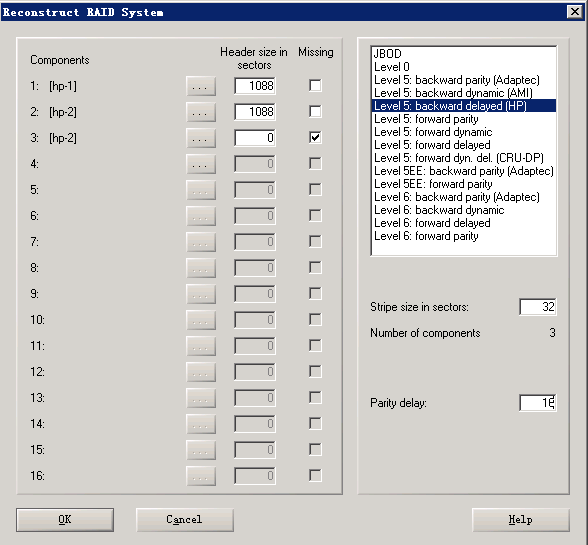The height and width of the screenshot is (545, 588).
Task: Choose Level 5: backward dynamic (AMI)
Action: point(464,93)
